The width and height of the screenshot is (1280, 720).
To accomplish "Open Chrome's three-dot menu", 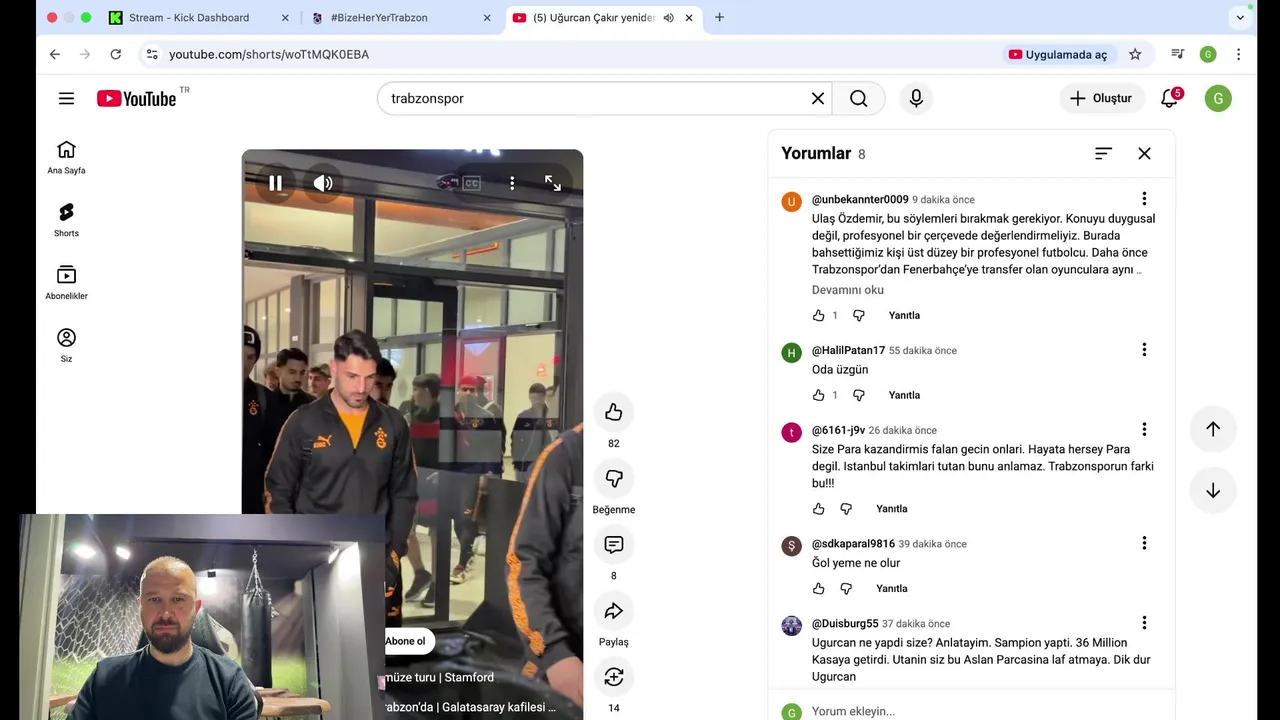I will click(1239, 54).
